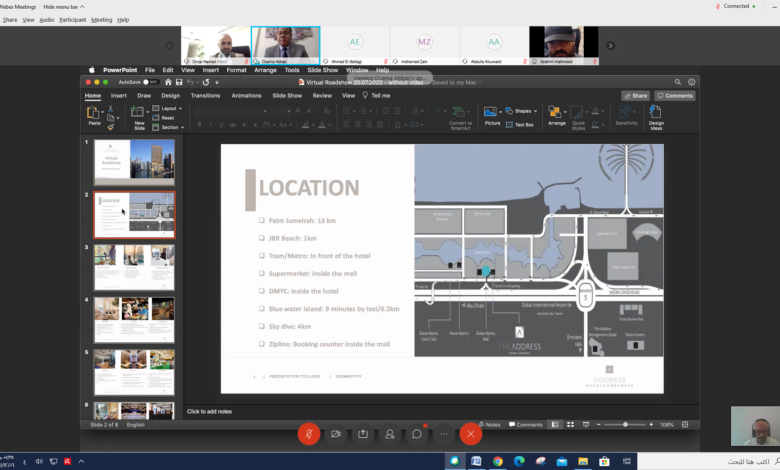Toggle the AutoSave switch

pyautogui.click(x=151, y=82)
